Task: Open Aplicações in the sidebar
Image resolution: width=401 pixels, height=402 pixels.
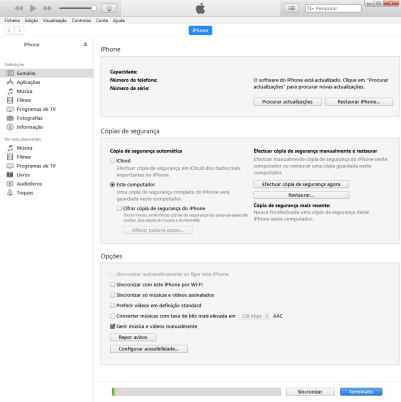Action: 28,82
